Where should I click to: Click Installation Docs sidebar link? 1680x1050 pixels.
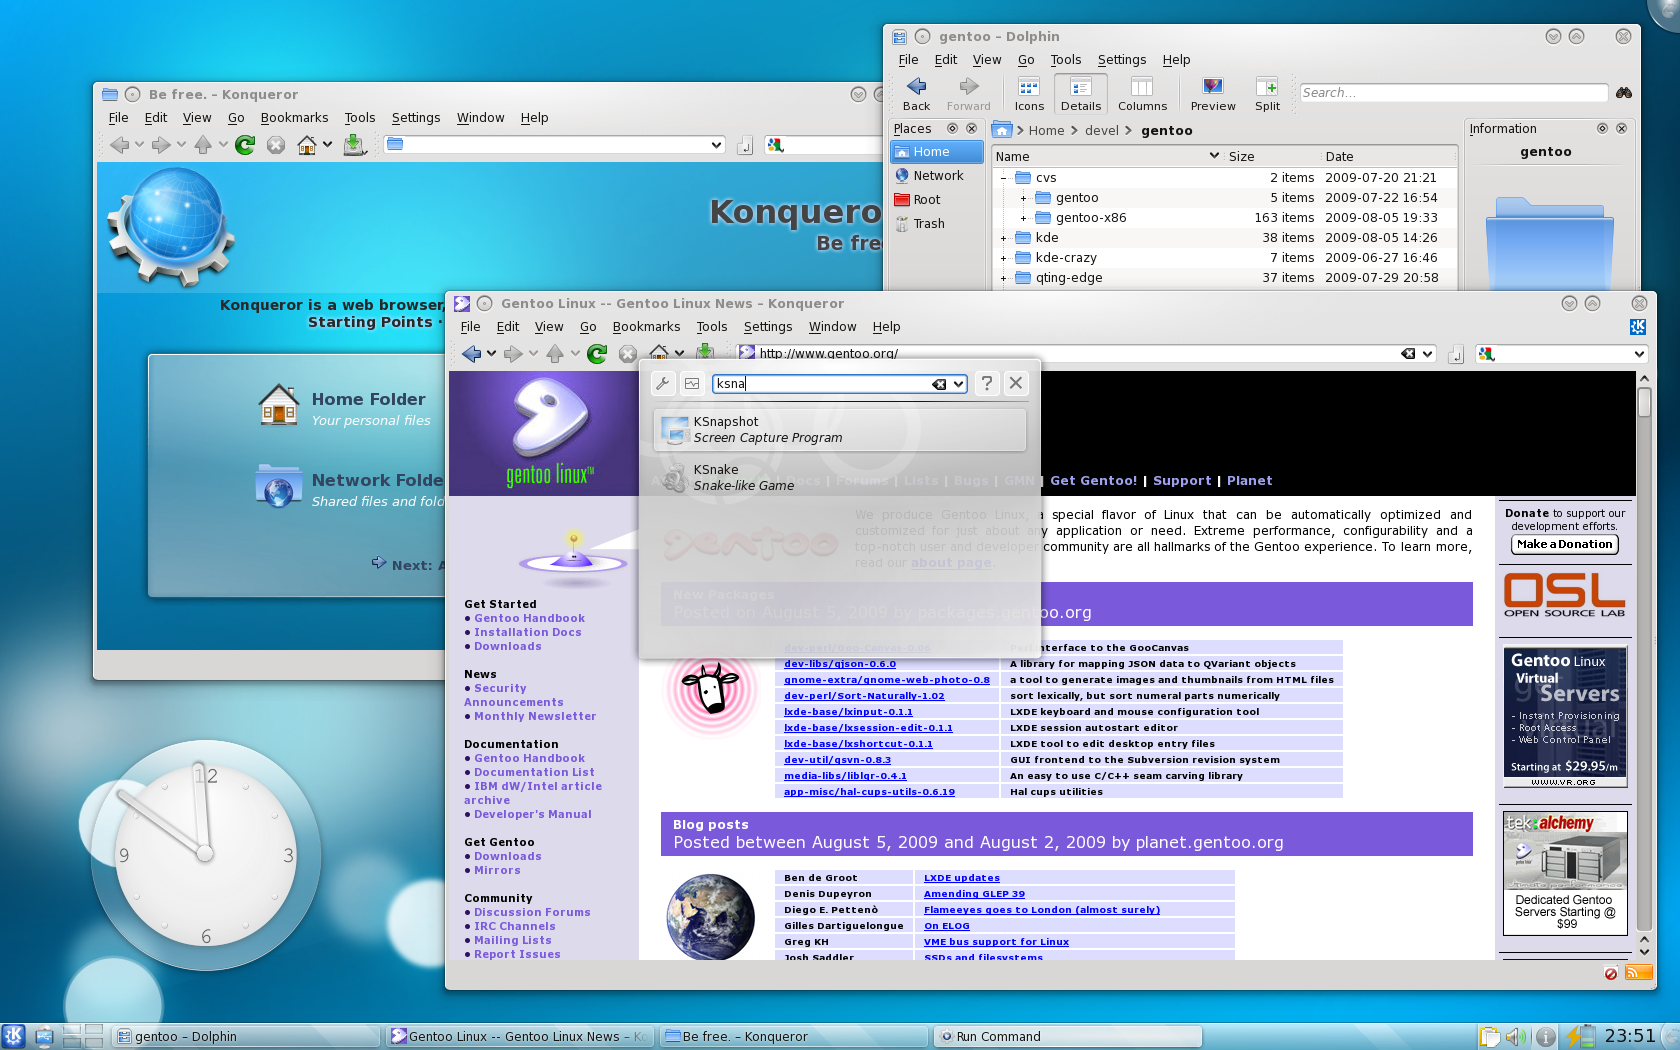(527, 632)
